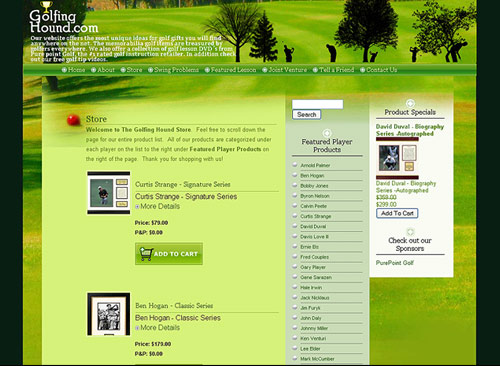Open the Swing Problems menu item

pyautogui.click(x=173, y=70)
